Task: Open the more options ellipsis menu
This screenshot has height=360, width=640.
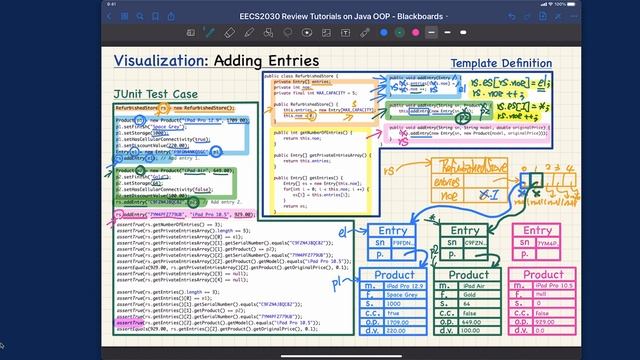Action: pyautogui.click(x=573, y=16)
